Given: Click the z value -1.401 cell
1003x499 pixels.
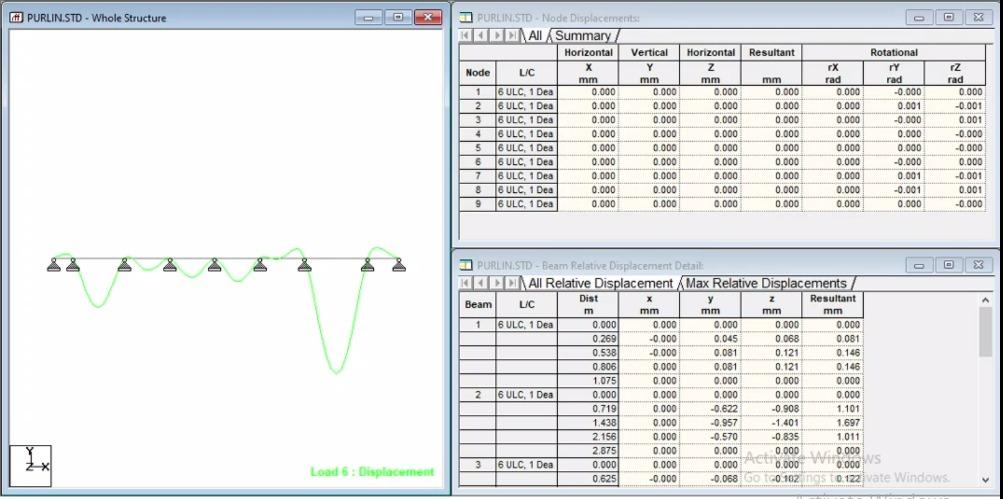Looking at the screenshot, I should [771, 423].
